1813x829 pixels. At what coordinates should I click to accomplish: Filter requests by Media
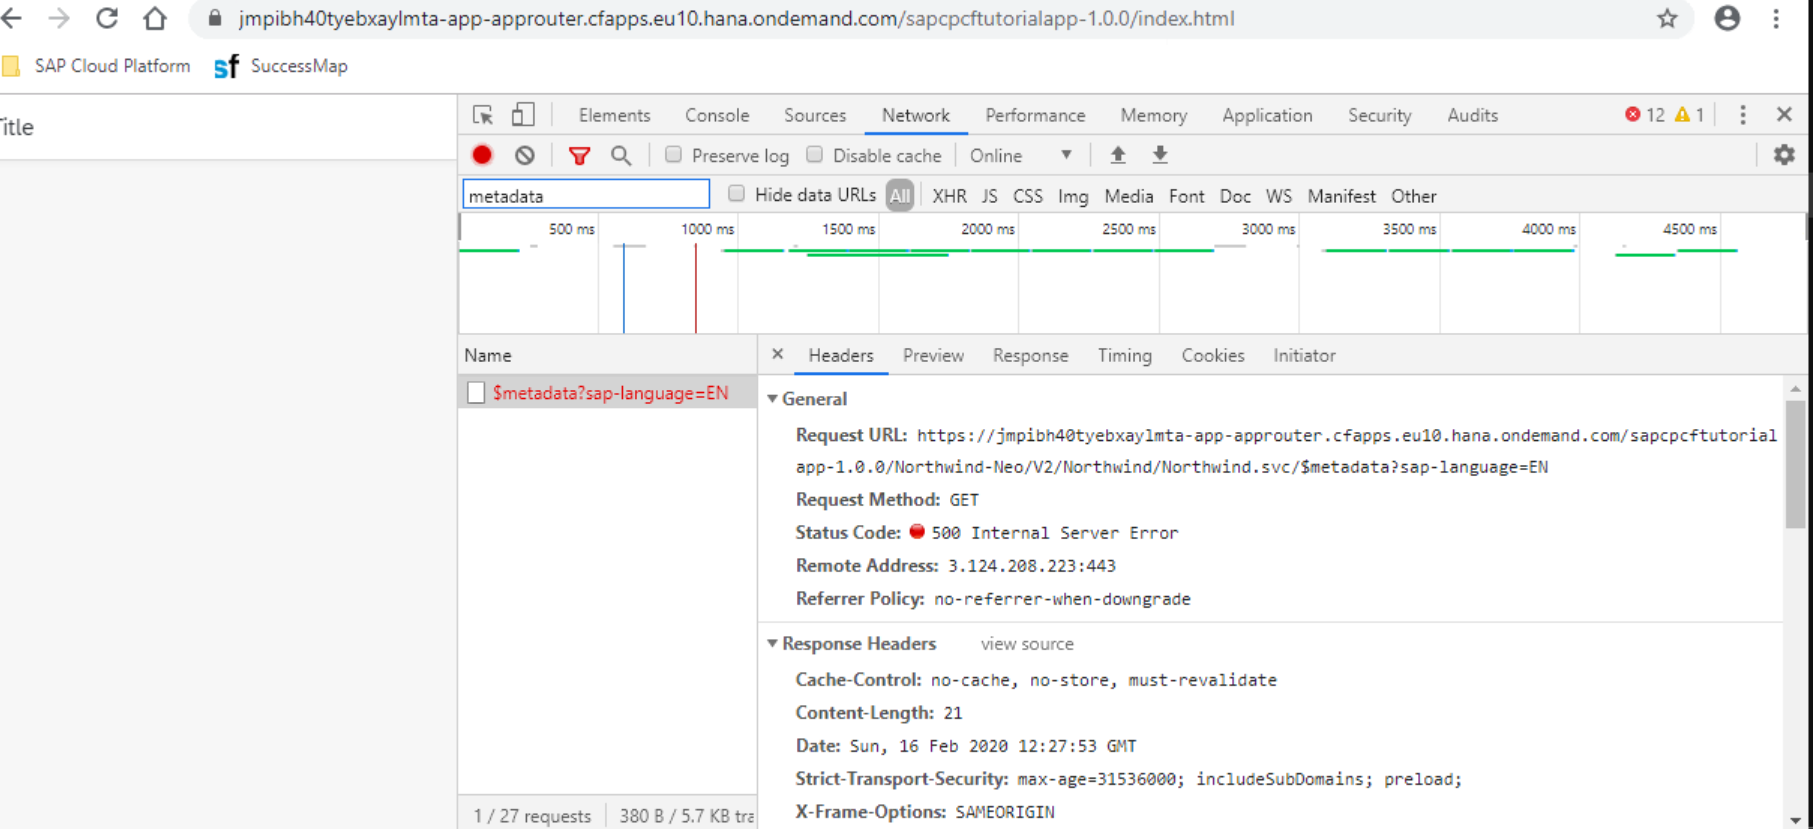pos(1129,196)
